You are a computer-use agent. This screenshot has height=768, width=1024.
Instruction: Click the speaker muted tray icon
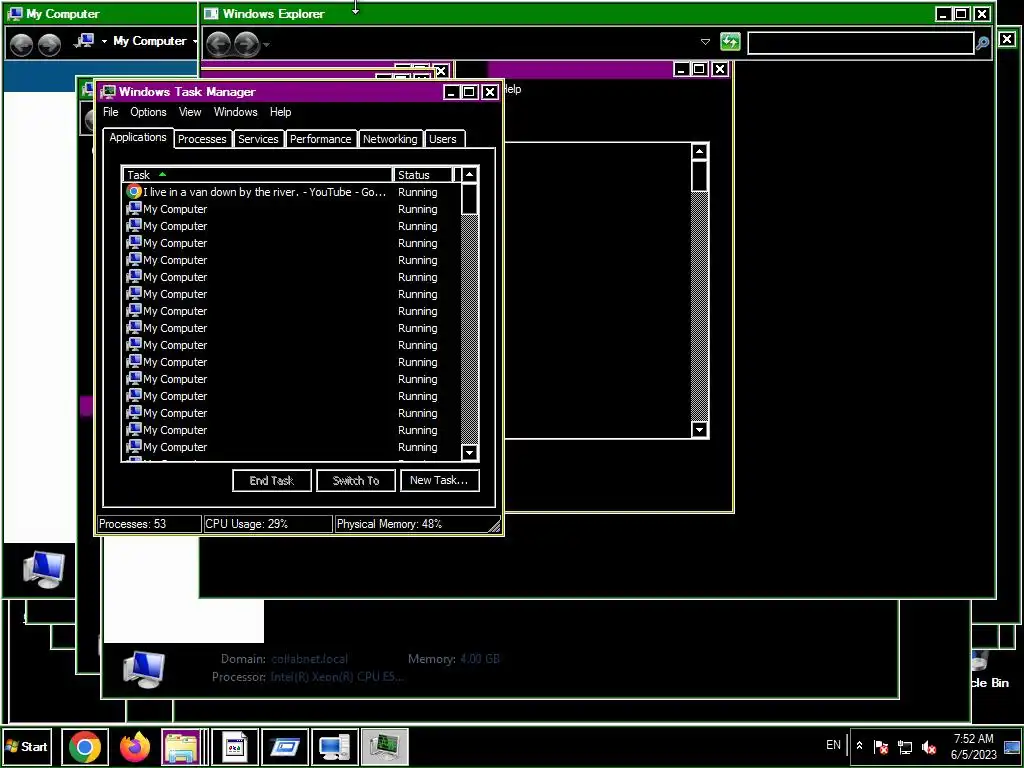928,746
